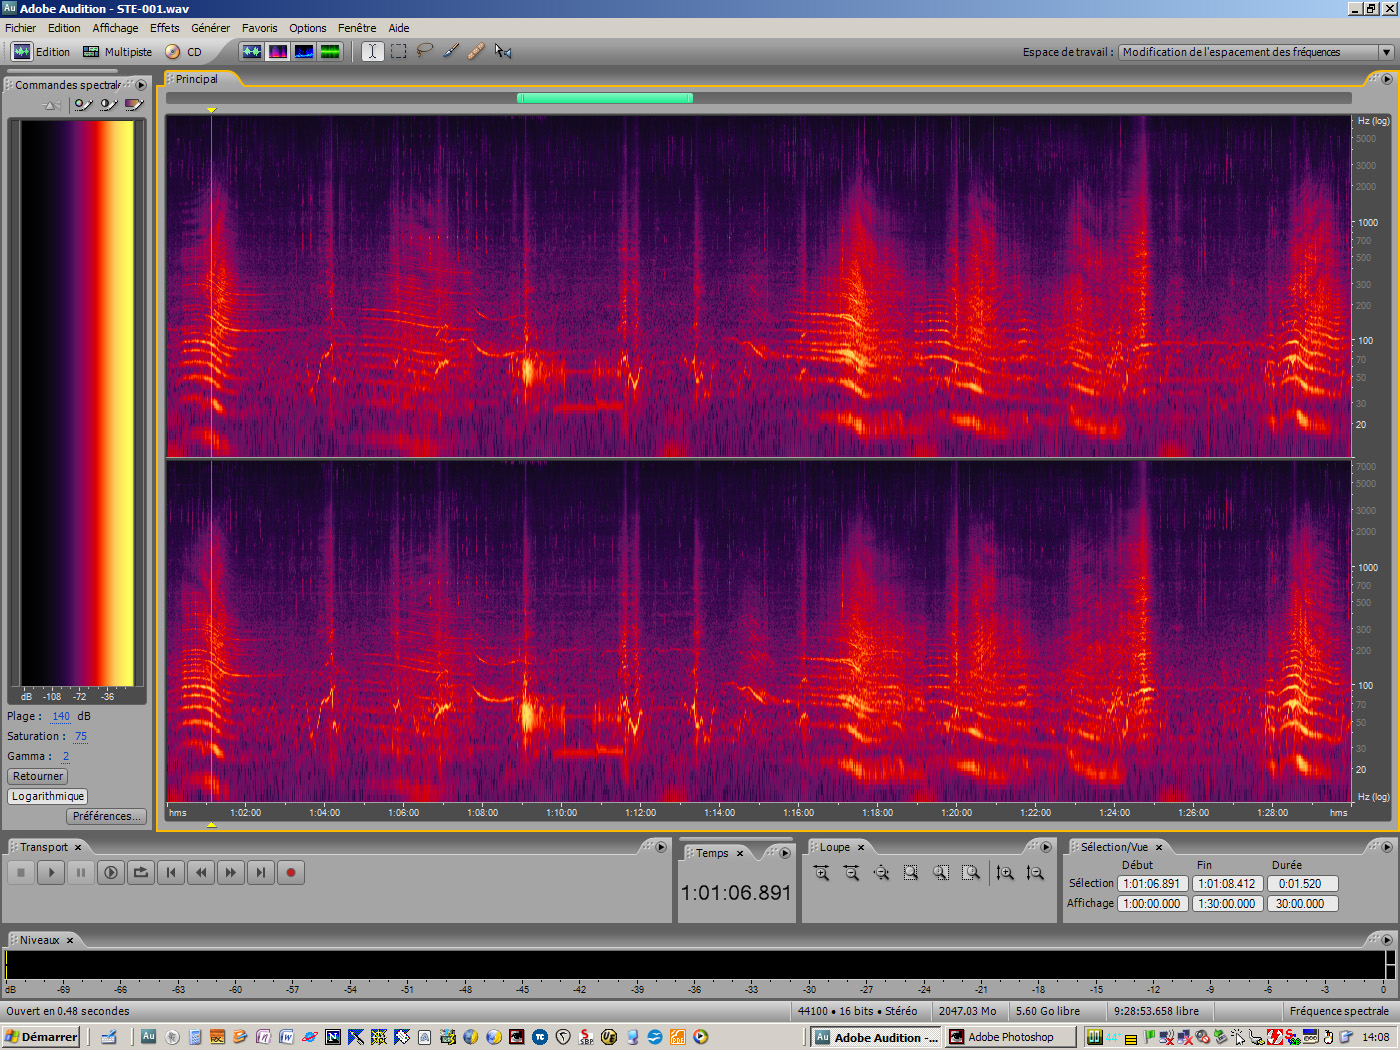Image resolution: width=1400 pixels, height=1050 pixels.
Task: Open the Préférences dialog
Action: 106,816
